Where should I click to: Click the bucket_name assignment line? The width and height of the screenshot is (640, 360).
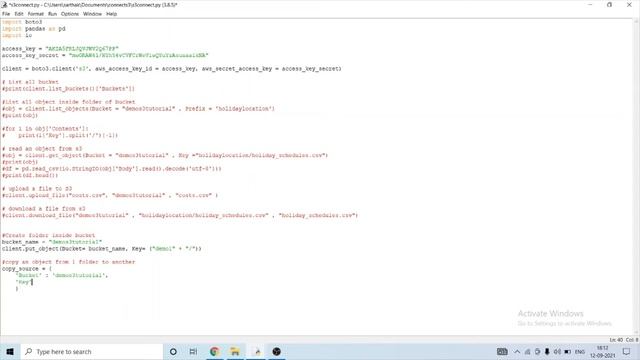tap(52, 242)
